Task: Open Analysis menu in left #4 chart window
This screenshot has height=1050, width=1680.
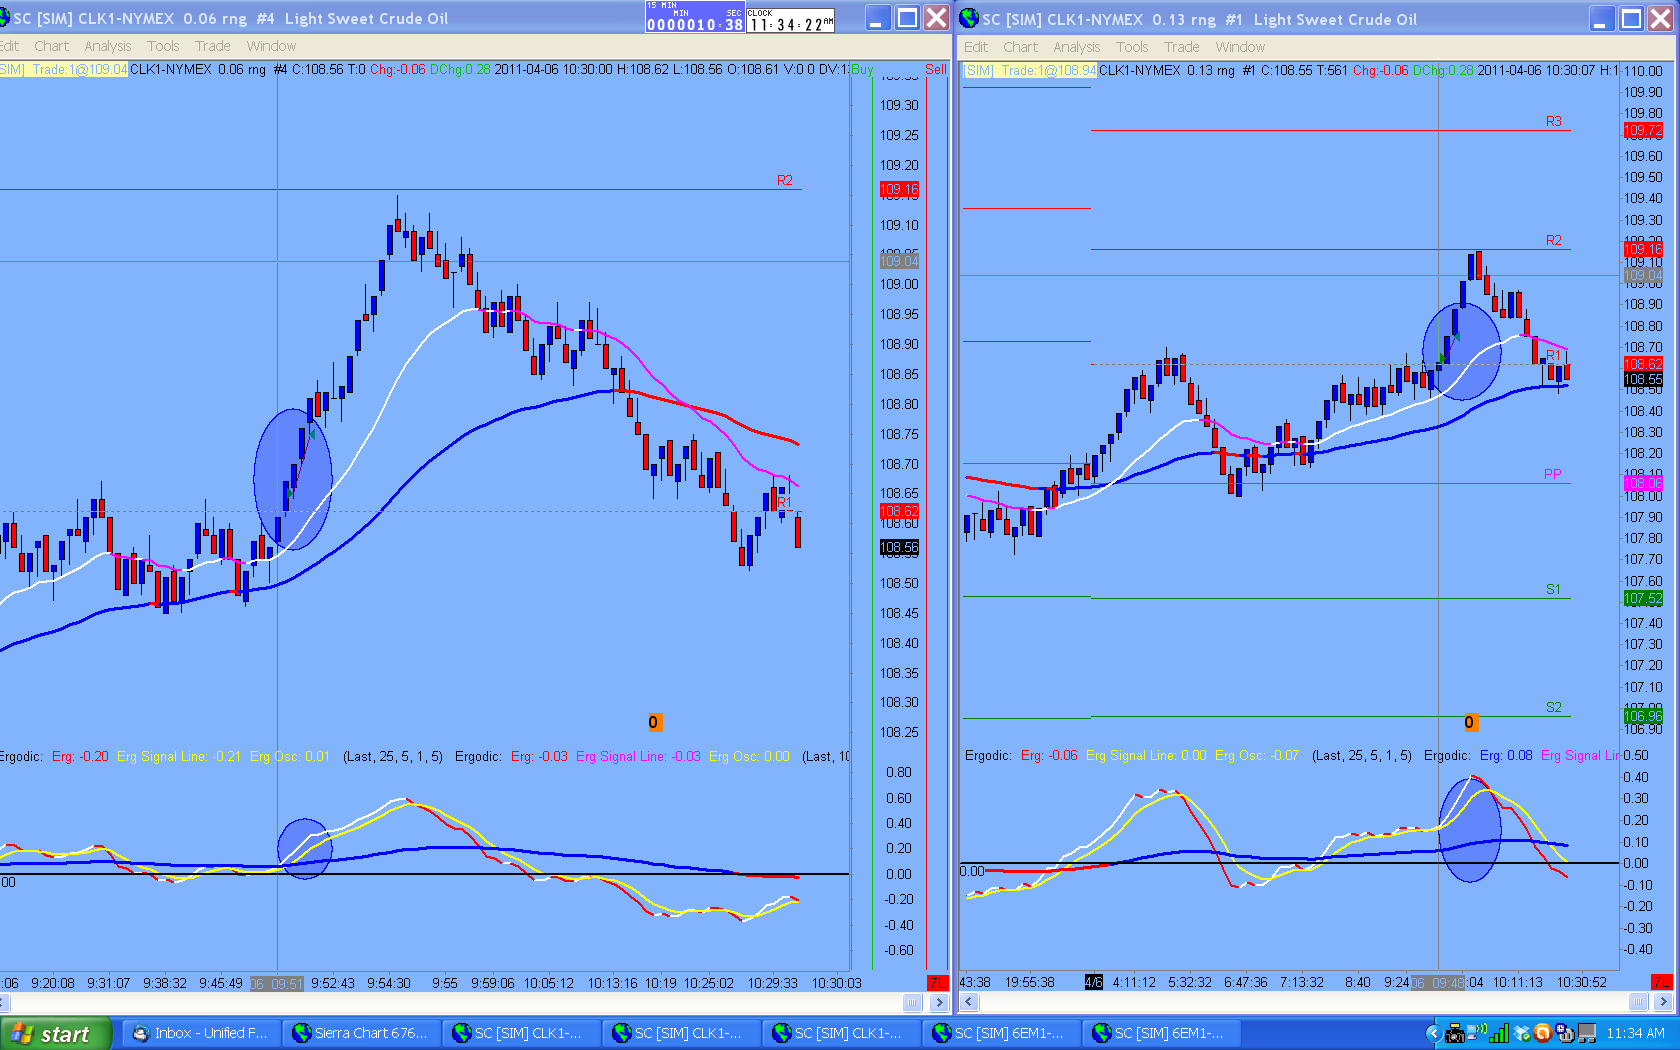Action: click(x=108, y=46)
